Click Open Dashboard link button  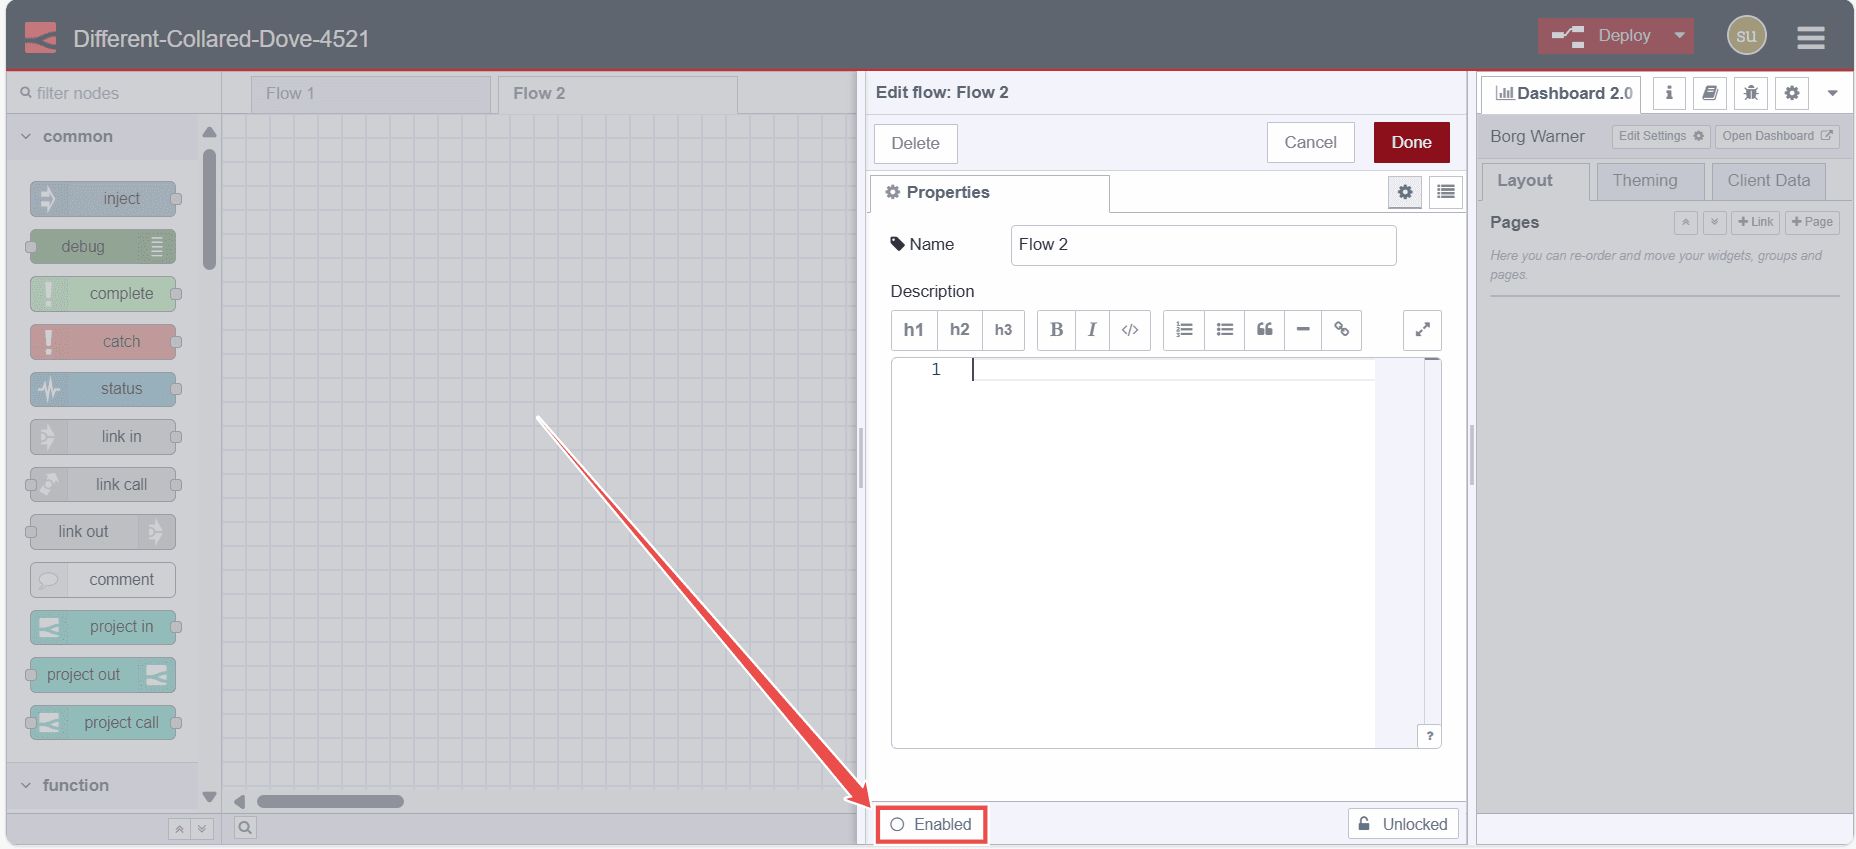pos(1777,136)
